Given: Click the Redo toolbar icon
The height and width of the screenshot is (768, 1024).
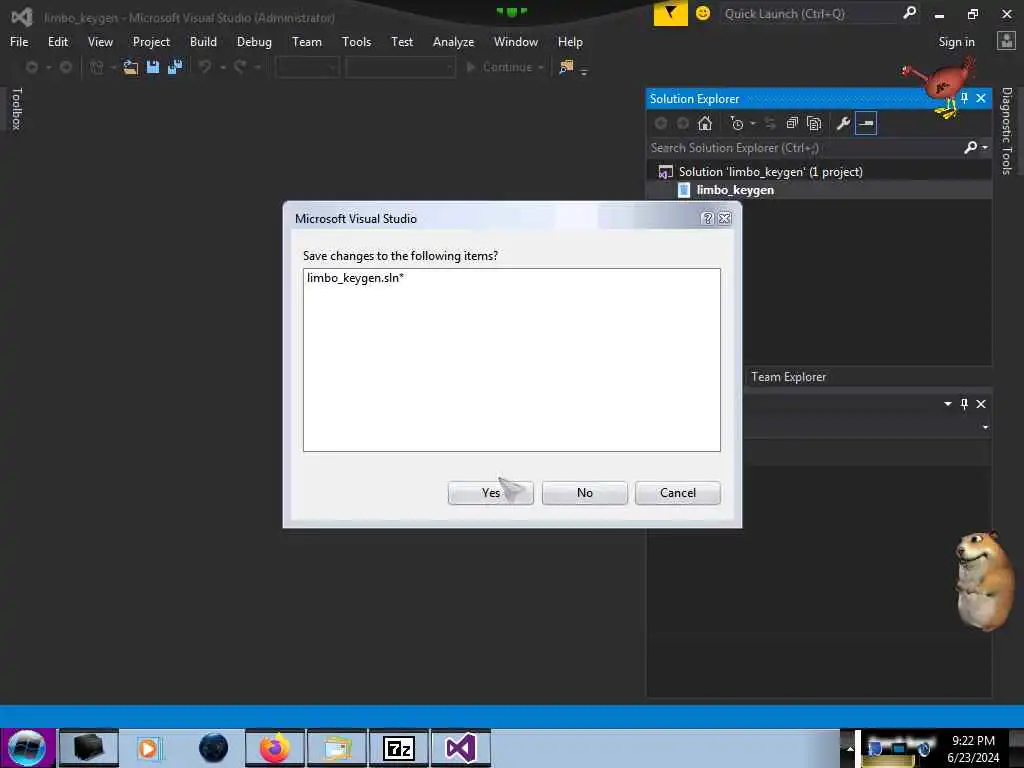Looking at the screenshot, I should click(240, 67).
